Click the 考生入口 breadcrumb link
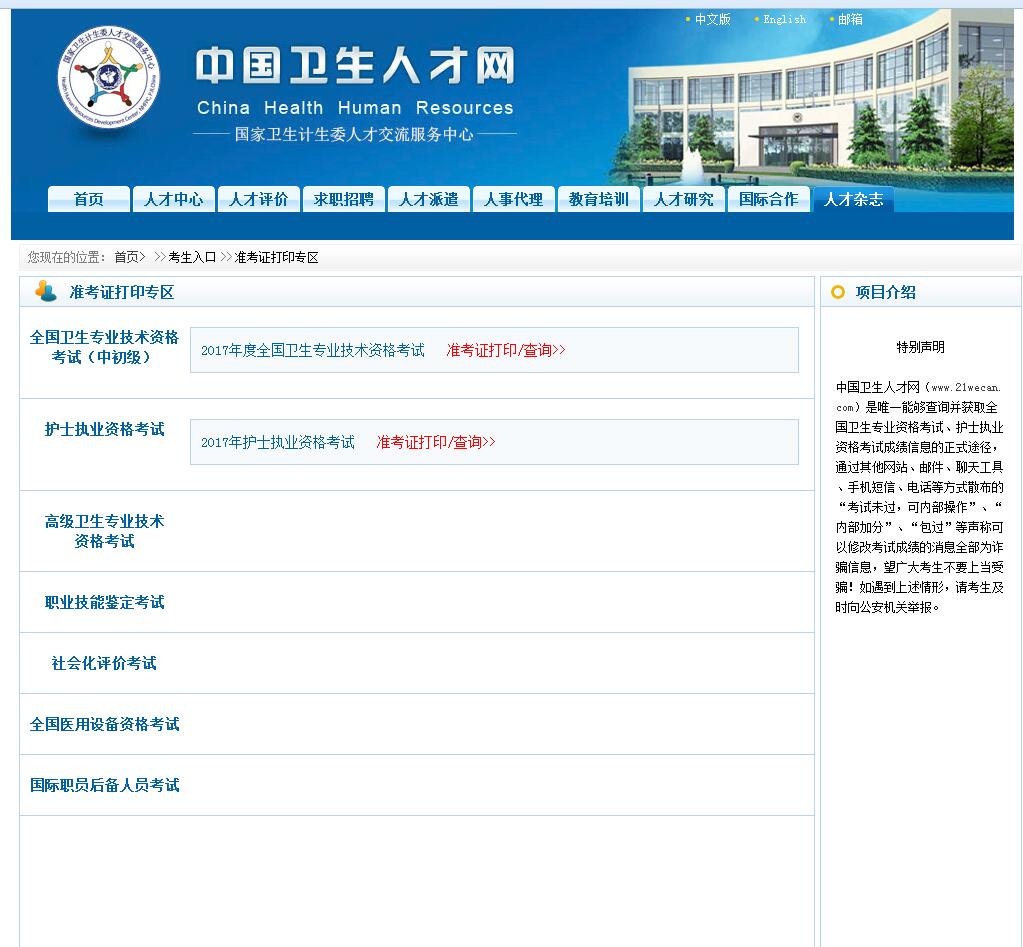1023x947 pixels. click(192, 257)
